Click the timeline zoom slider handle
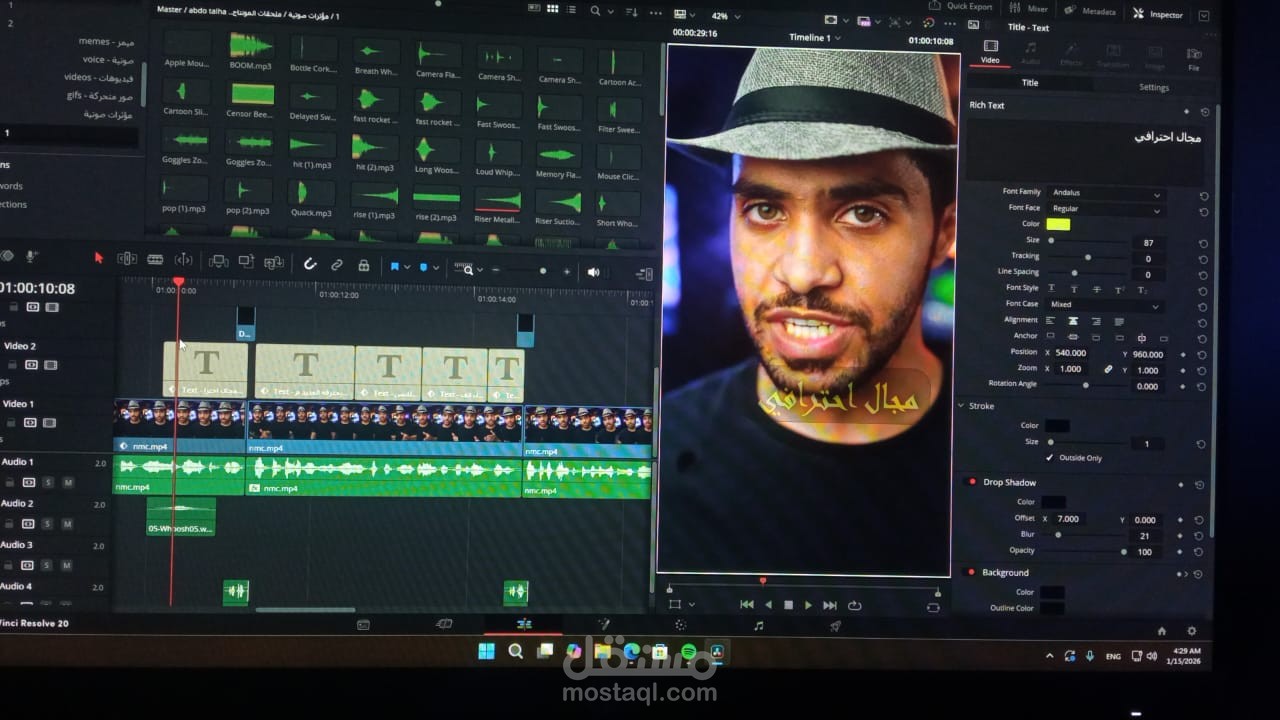This screenshot has height=720, width=1280. click(543, 271)
